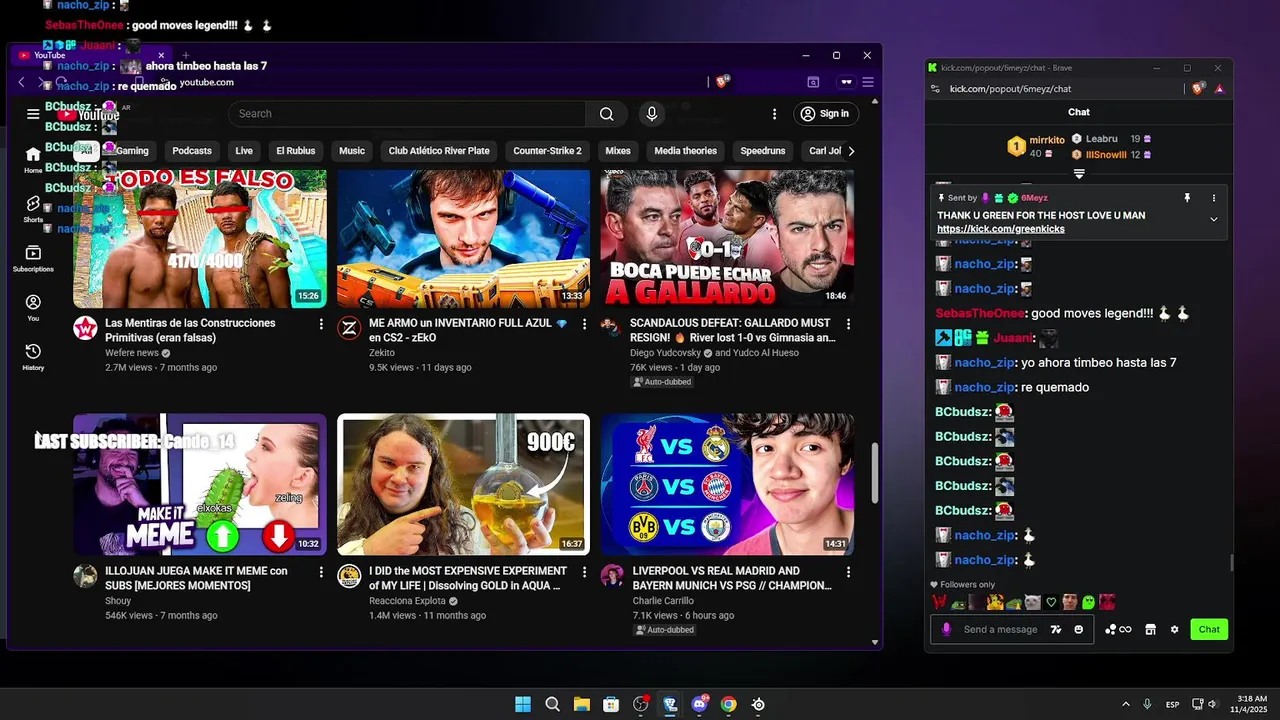Click Brave Rewards triangle in Kick window
The height and width of the screenshot is (720, 1280).
tap(1219, 89)
